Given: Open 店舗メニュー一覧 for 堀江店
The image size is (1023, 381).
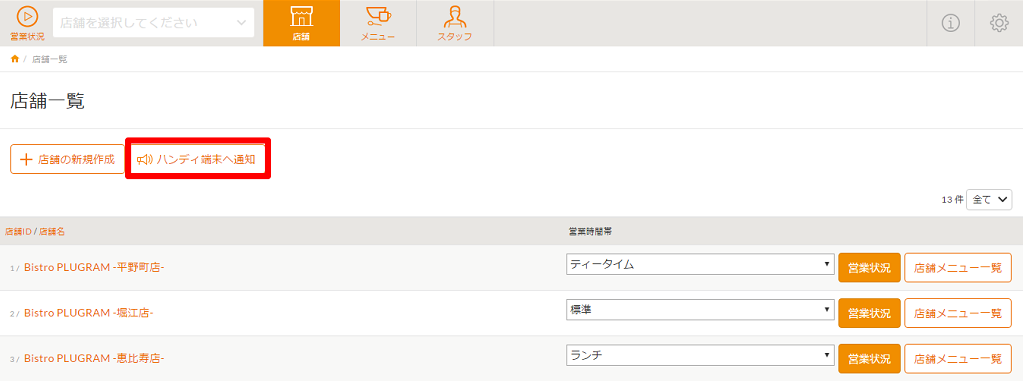Looking at the screenshot, I should click(958, 313).
